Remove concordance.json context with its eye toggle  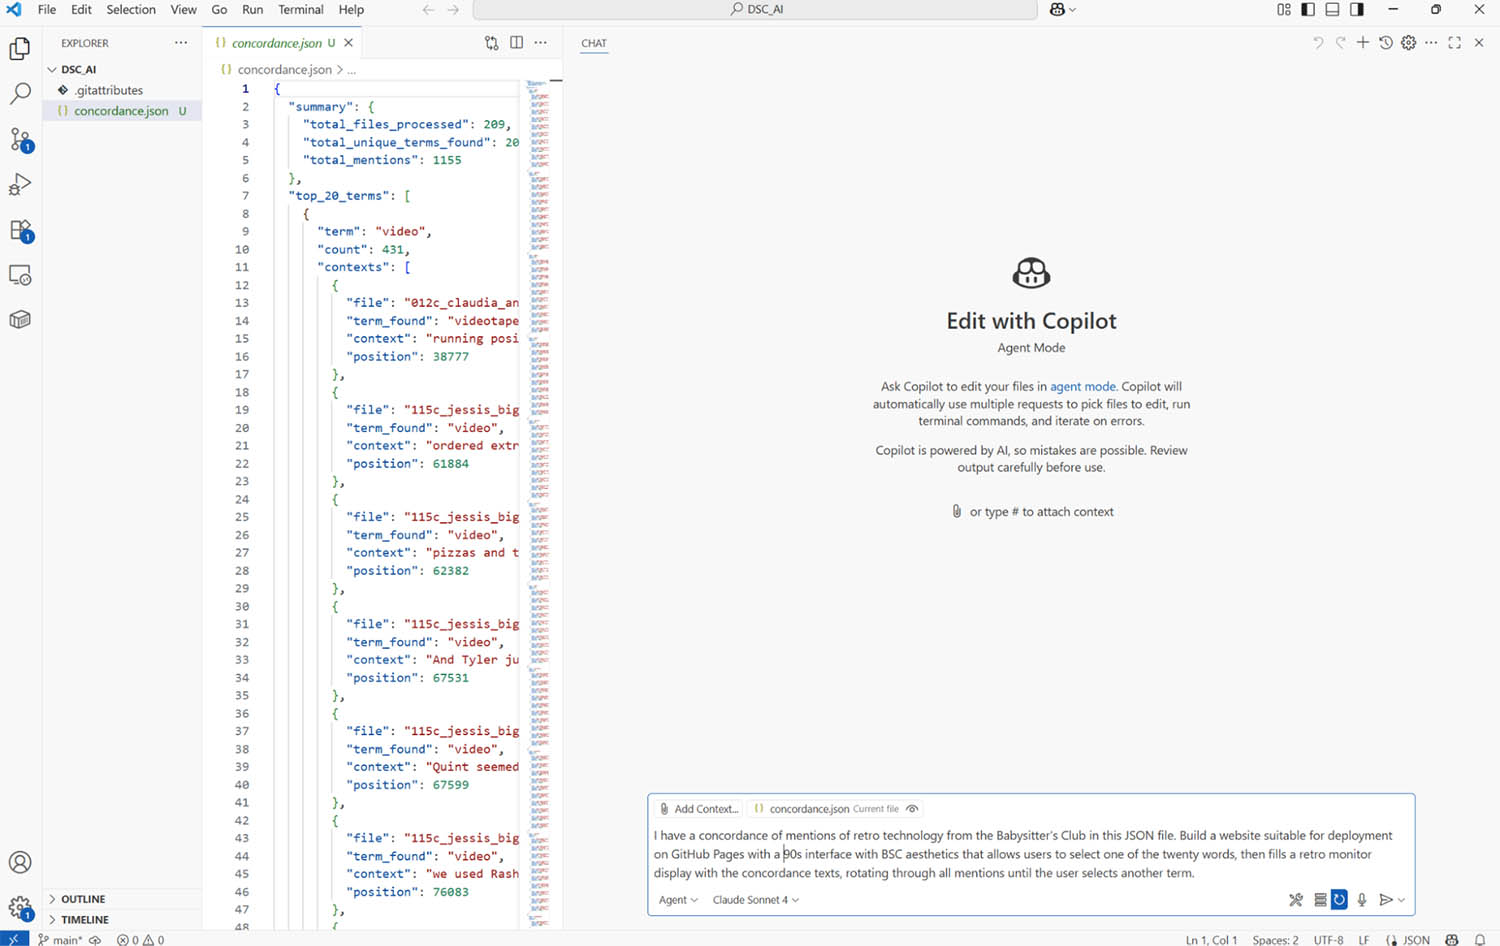tap(911, 808)
